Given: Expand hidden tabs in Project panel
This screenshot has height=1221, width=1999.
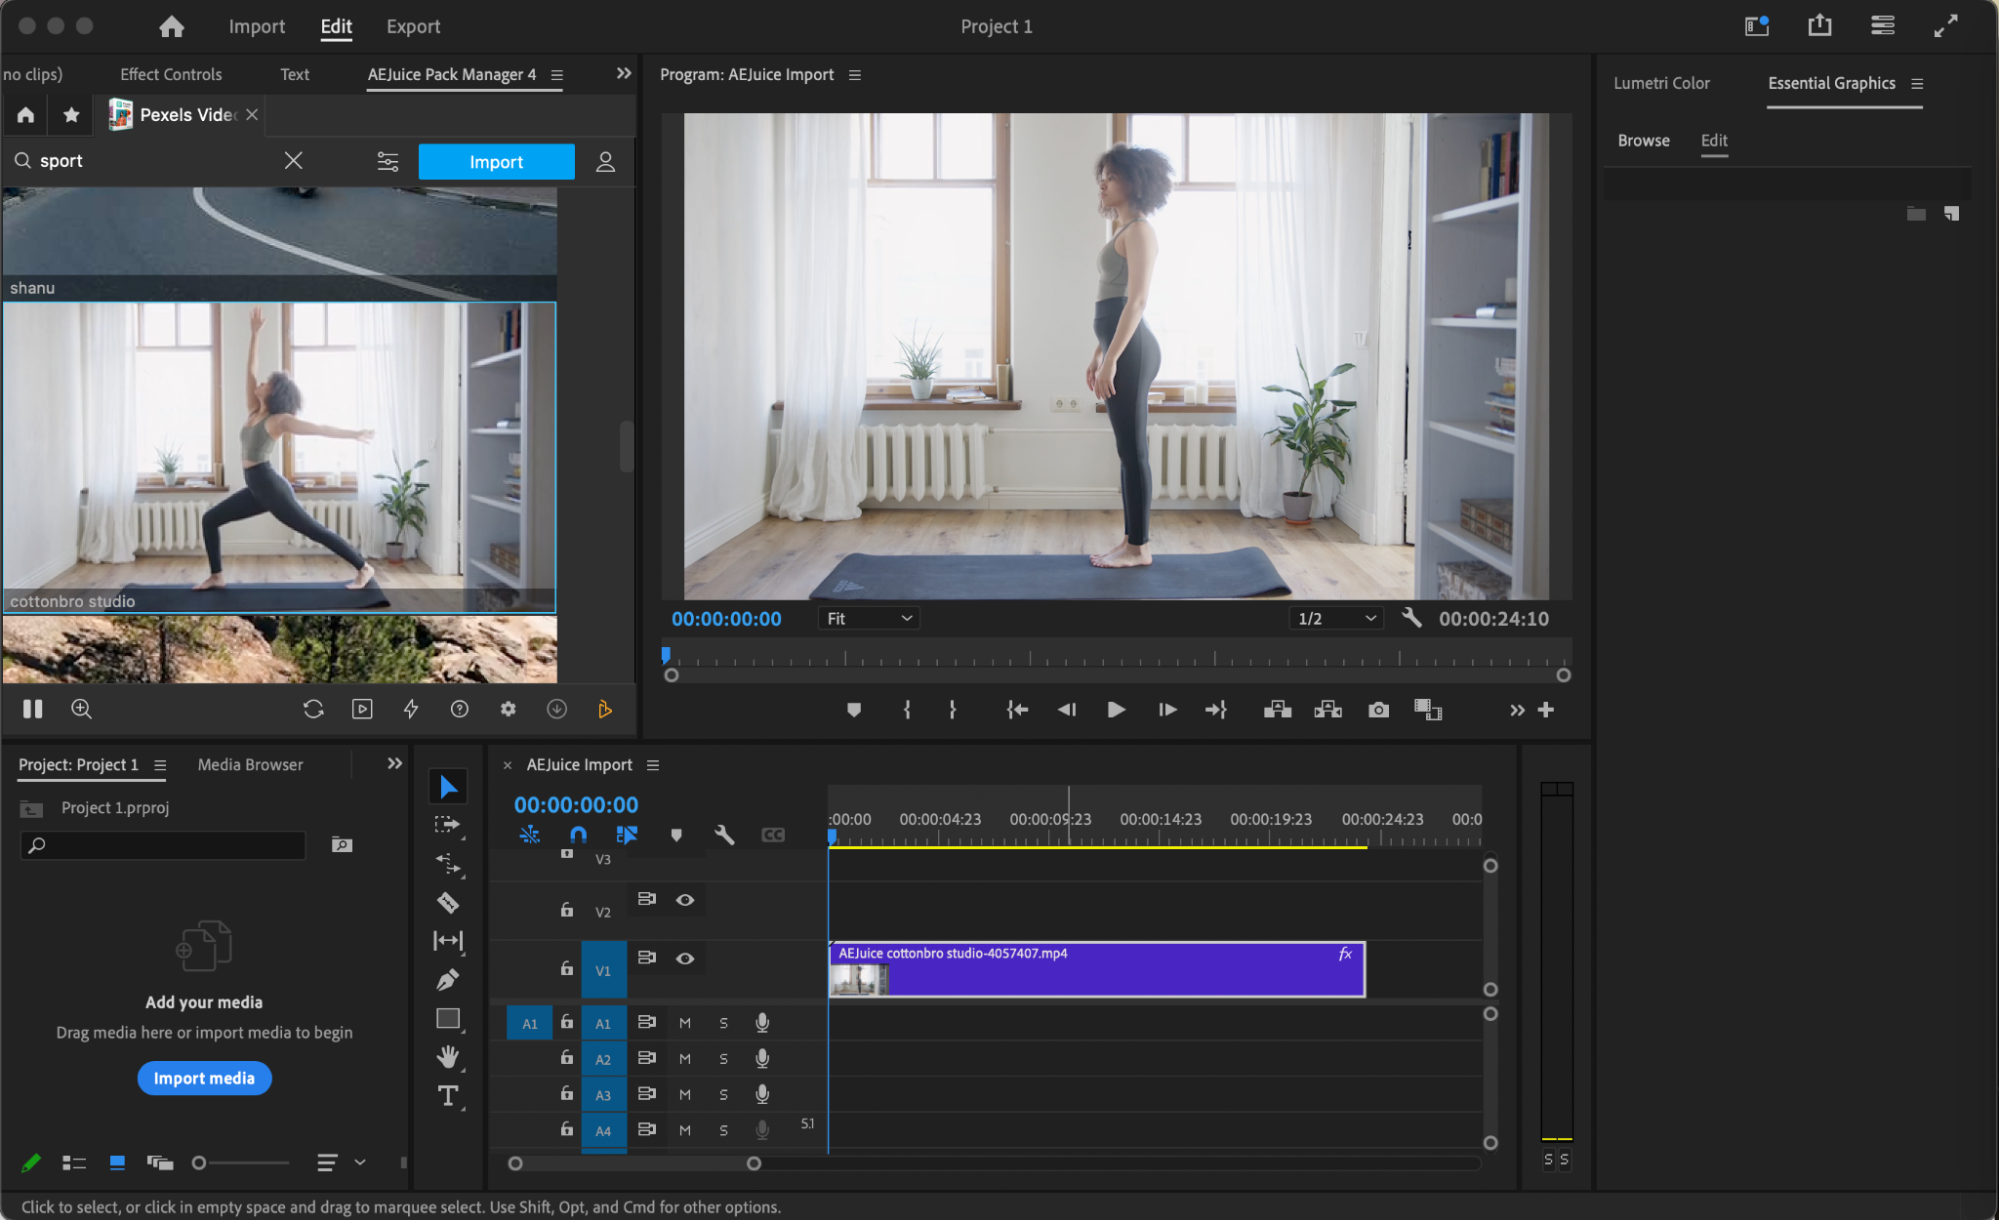Looking at the screenshot, I should pos(395,764).
